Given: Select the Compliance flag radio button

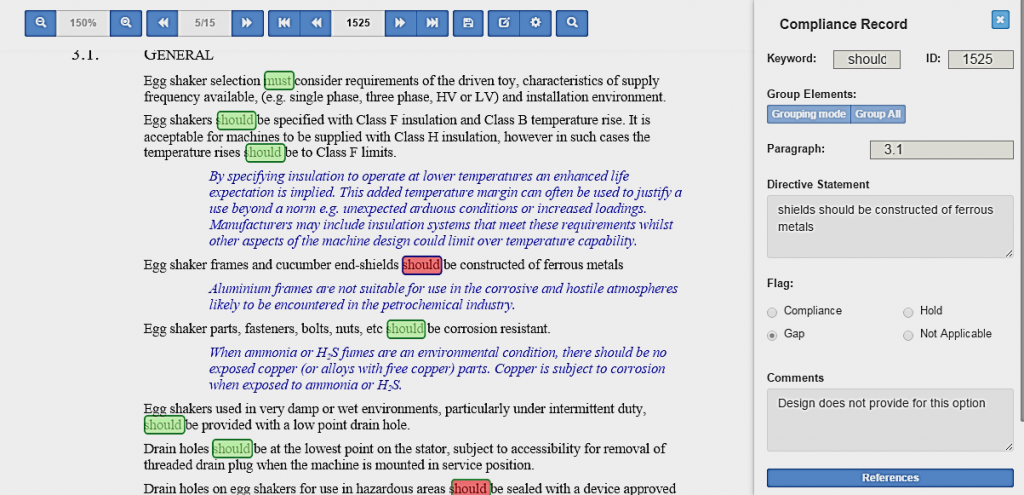Looking at the screenshot, I should click(773, 312).
